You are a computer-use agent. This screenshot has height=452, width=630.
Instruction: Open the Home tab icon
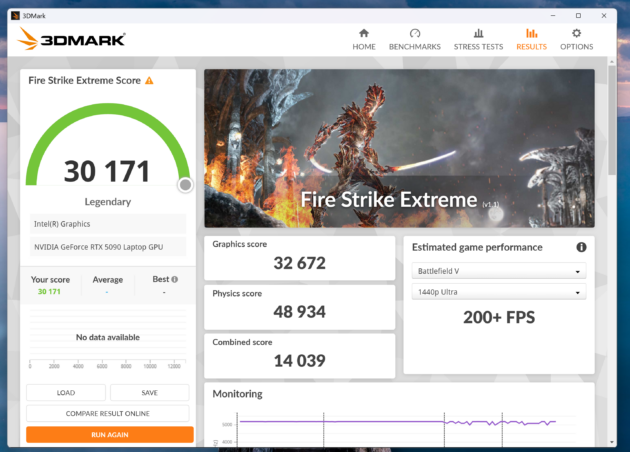coord(364,33)
